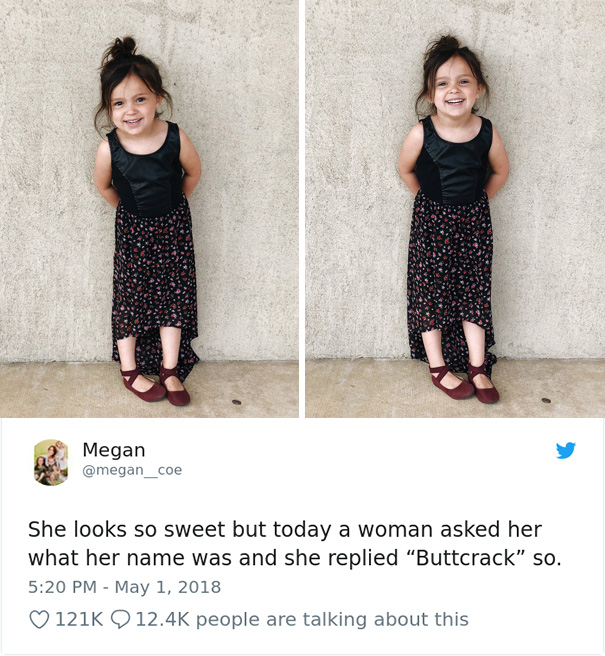Click the maroon shoes in the right photo

click(464, 383)
